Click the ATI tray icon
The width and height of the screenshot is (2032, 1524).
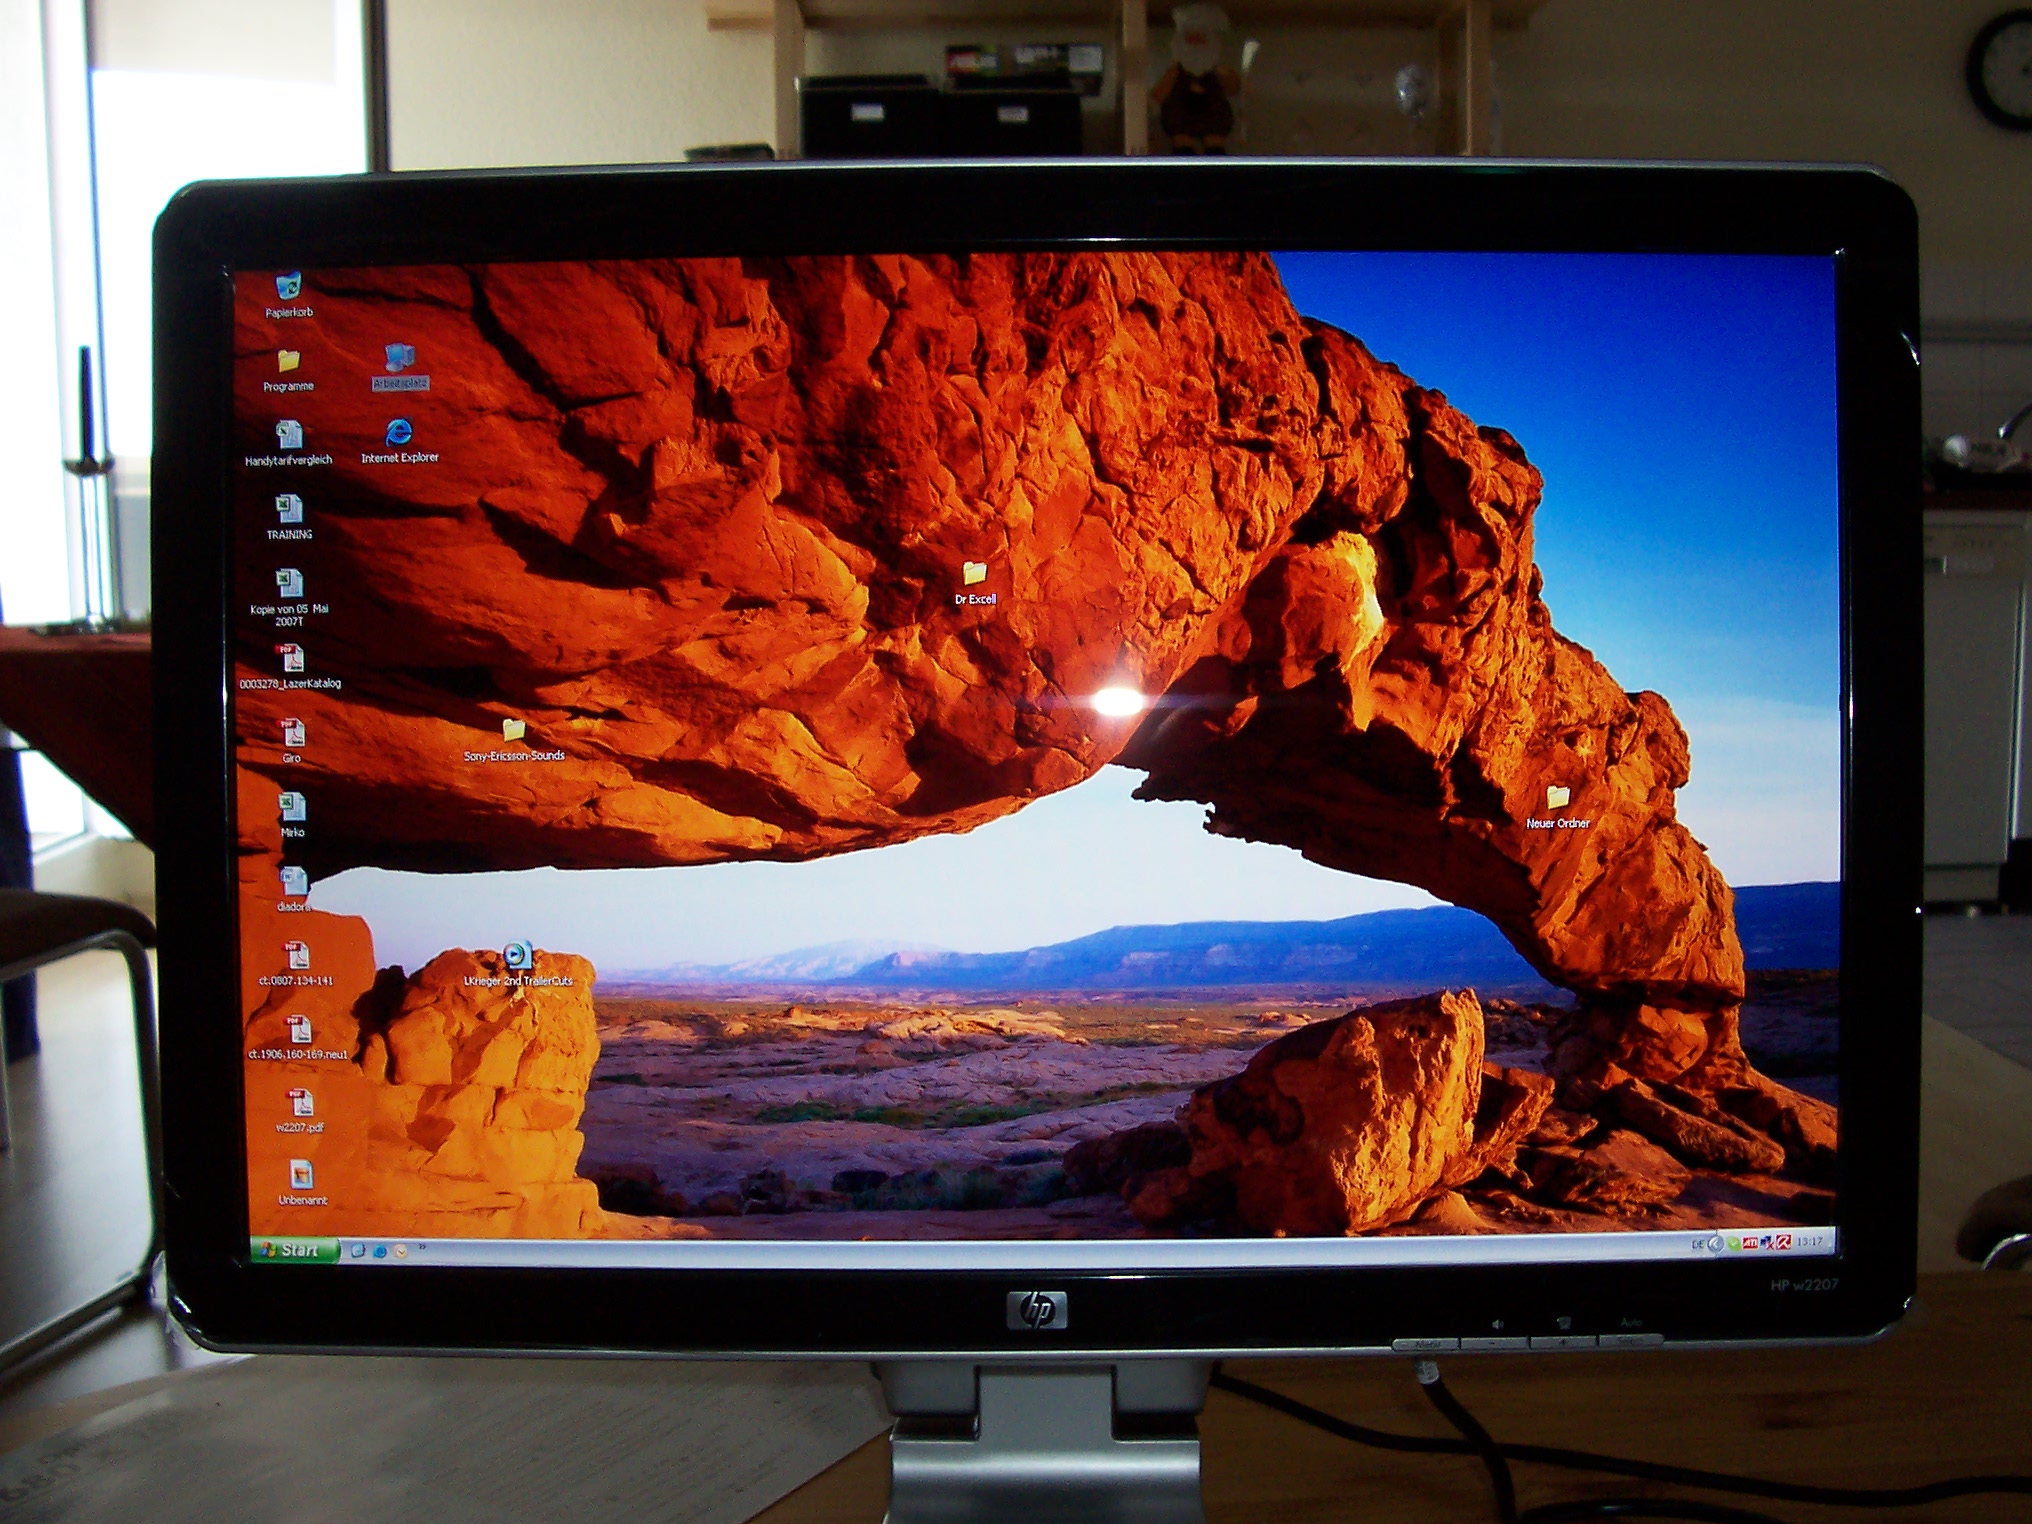pos(1750,1243)
